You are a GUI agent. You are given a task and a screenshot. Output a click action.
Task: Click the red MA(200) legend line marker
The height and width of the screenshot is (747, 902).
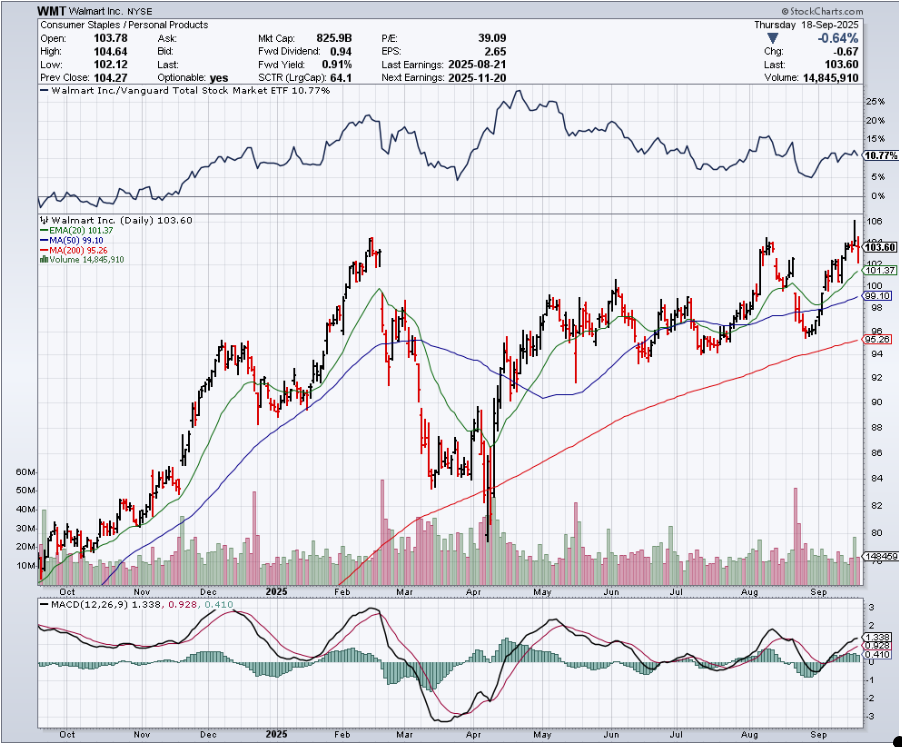(x=44, y=250)
